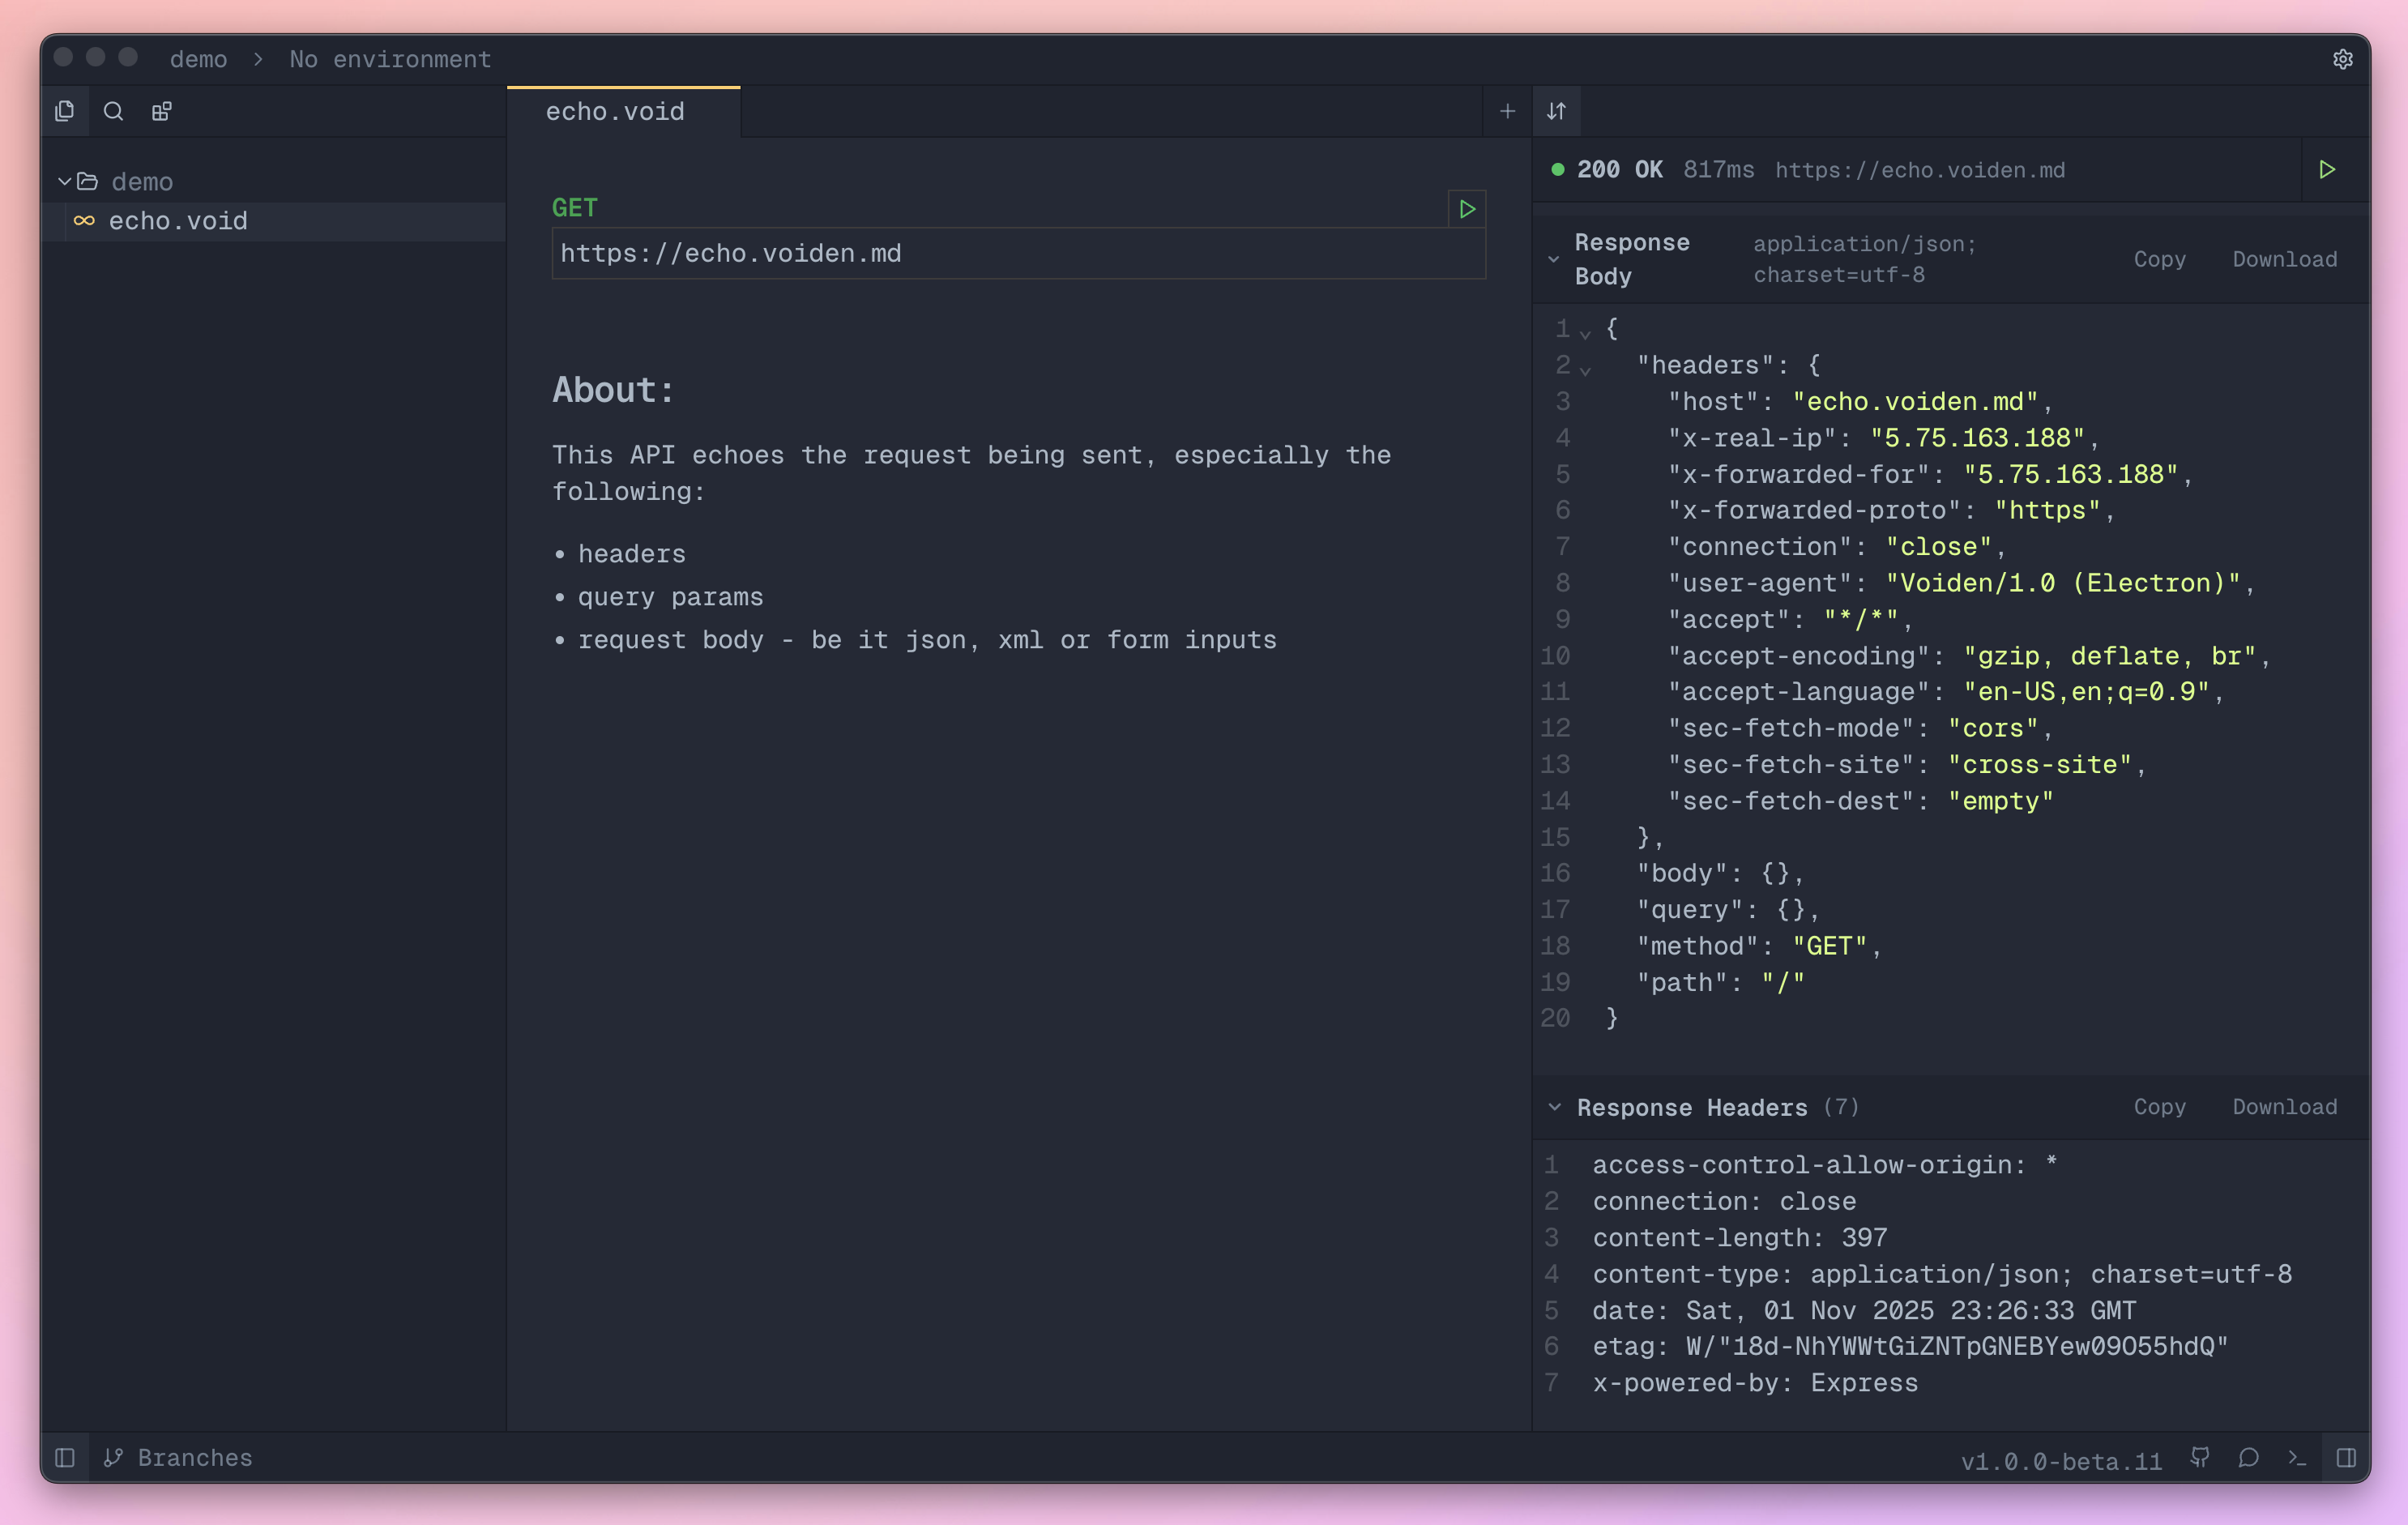Open the file explorer copy/documents icon
This screenshot has height=1525, width=2408.
tap(65, 111)
